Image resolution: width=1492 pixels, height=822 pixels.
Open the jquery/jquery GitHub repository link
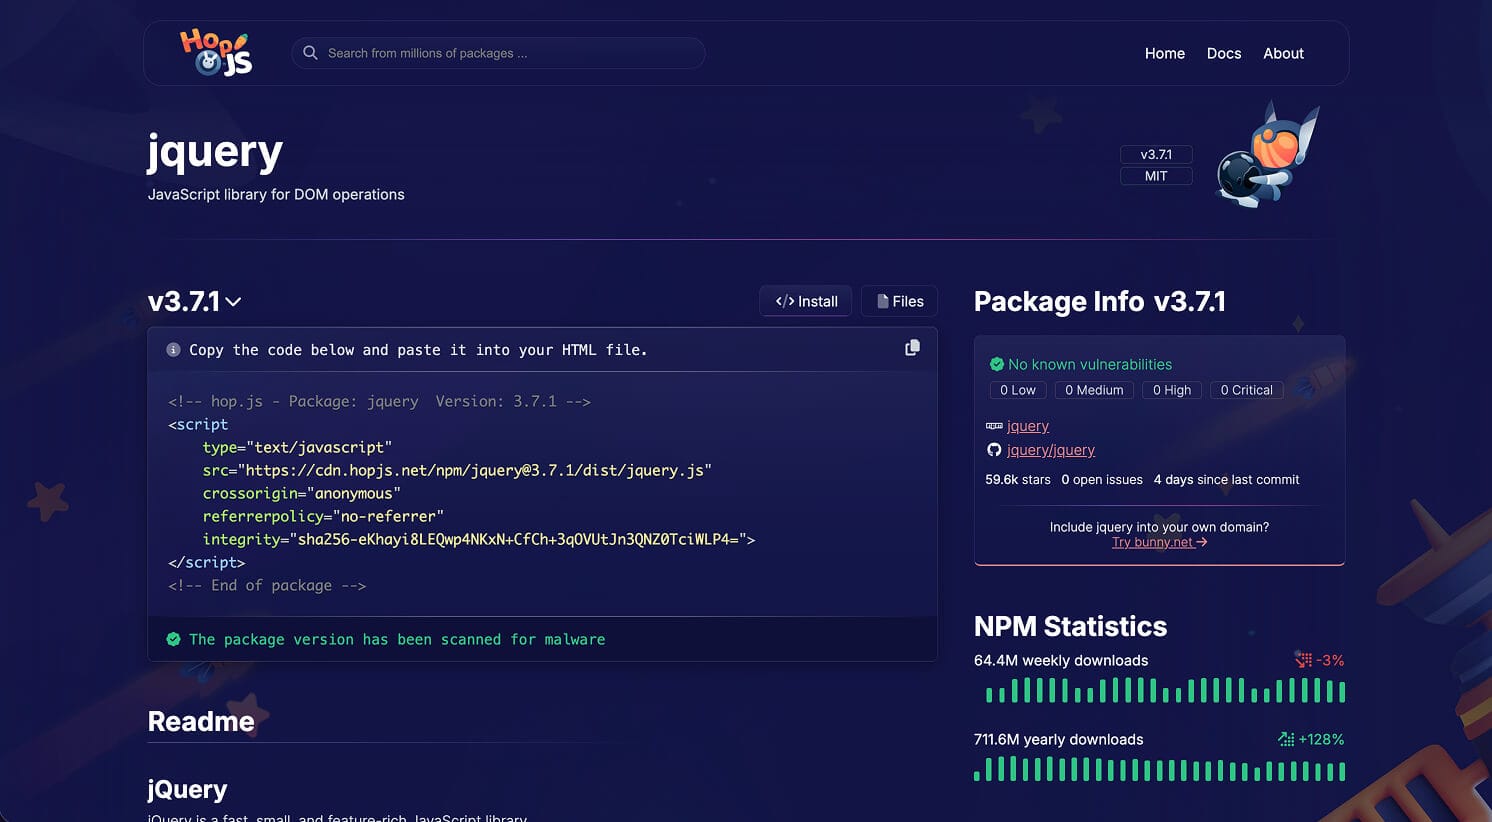point(1050,450)
